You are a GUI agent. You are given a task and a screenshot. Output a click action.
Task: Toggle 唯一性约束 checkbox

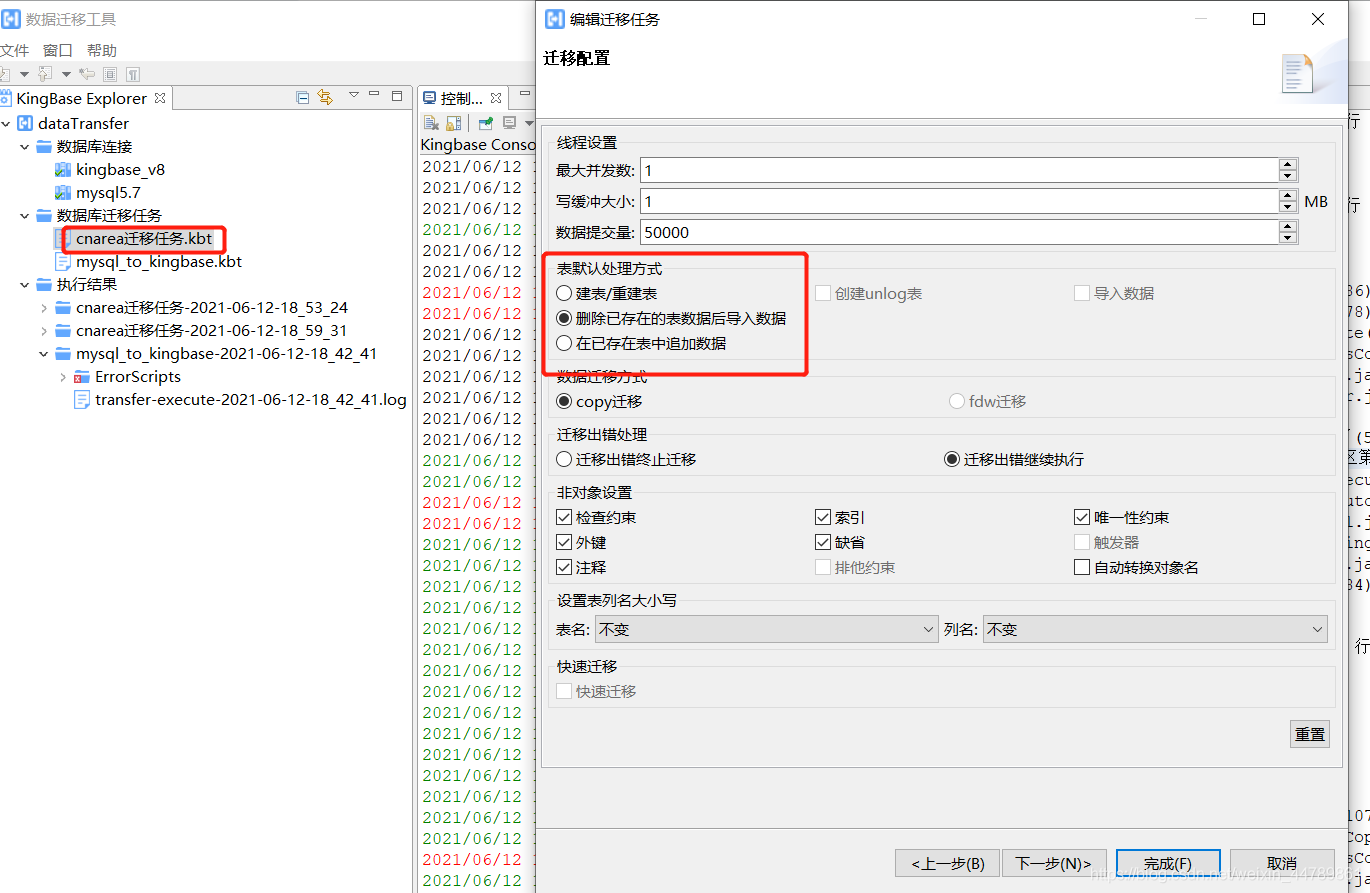(x=1082, y=517)
